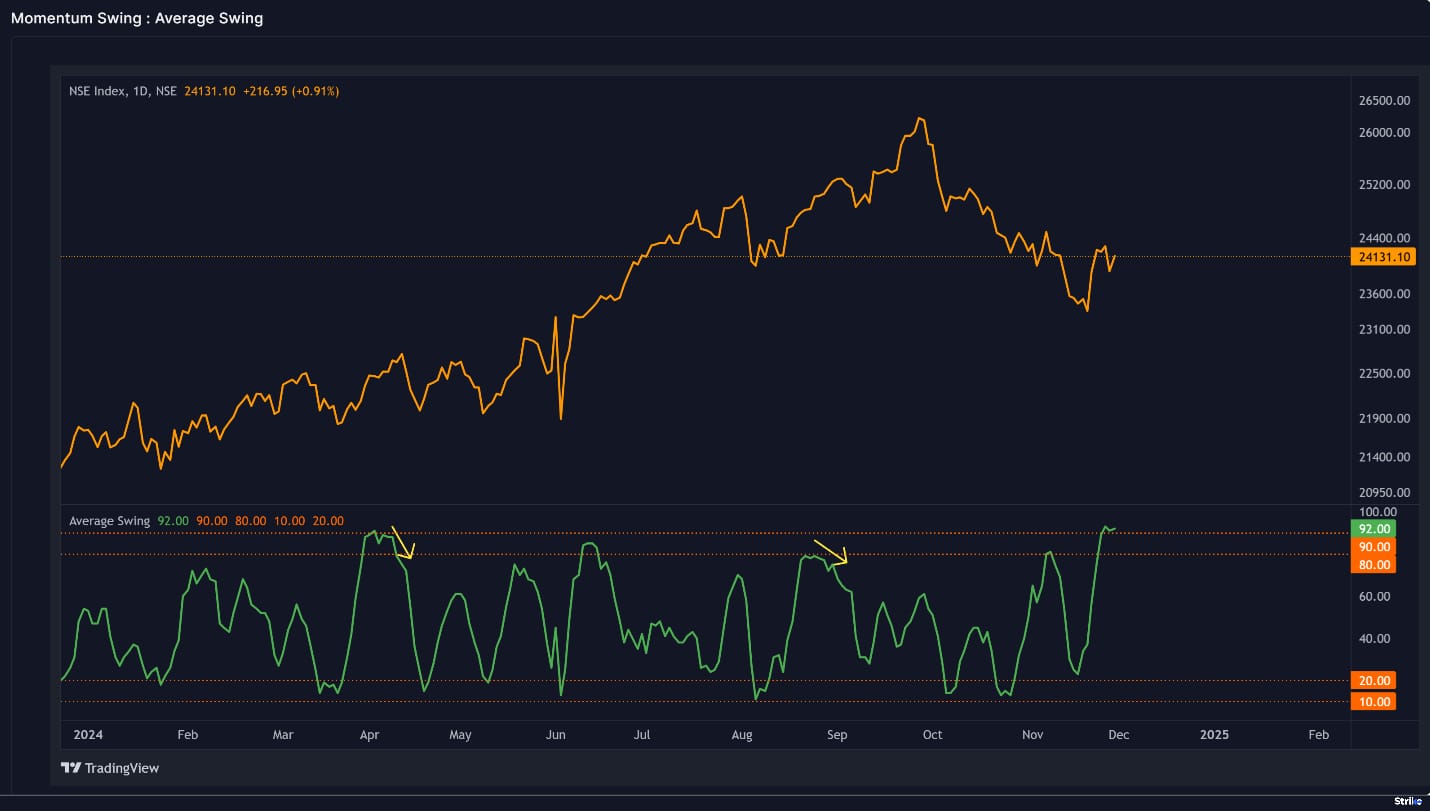Click the 60.00 label on indicator scale
The image size is (1430, 811).
[1374, 597]
